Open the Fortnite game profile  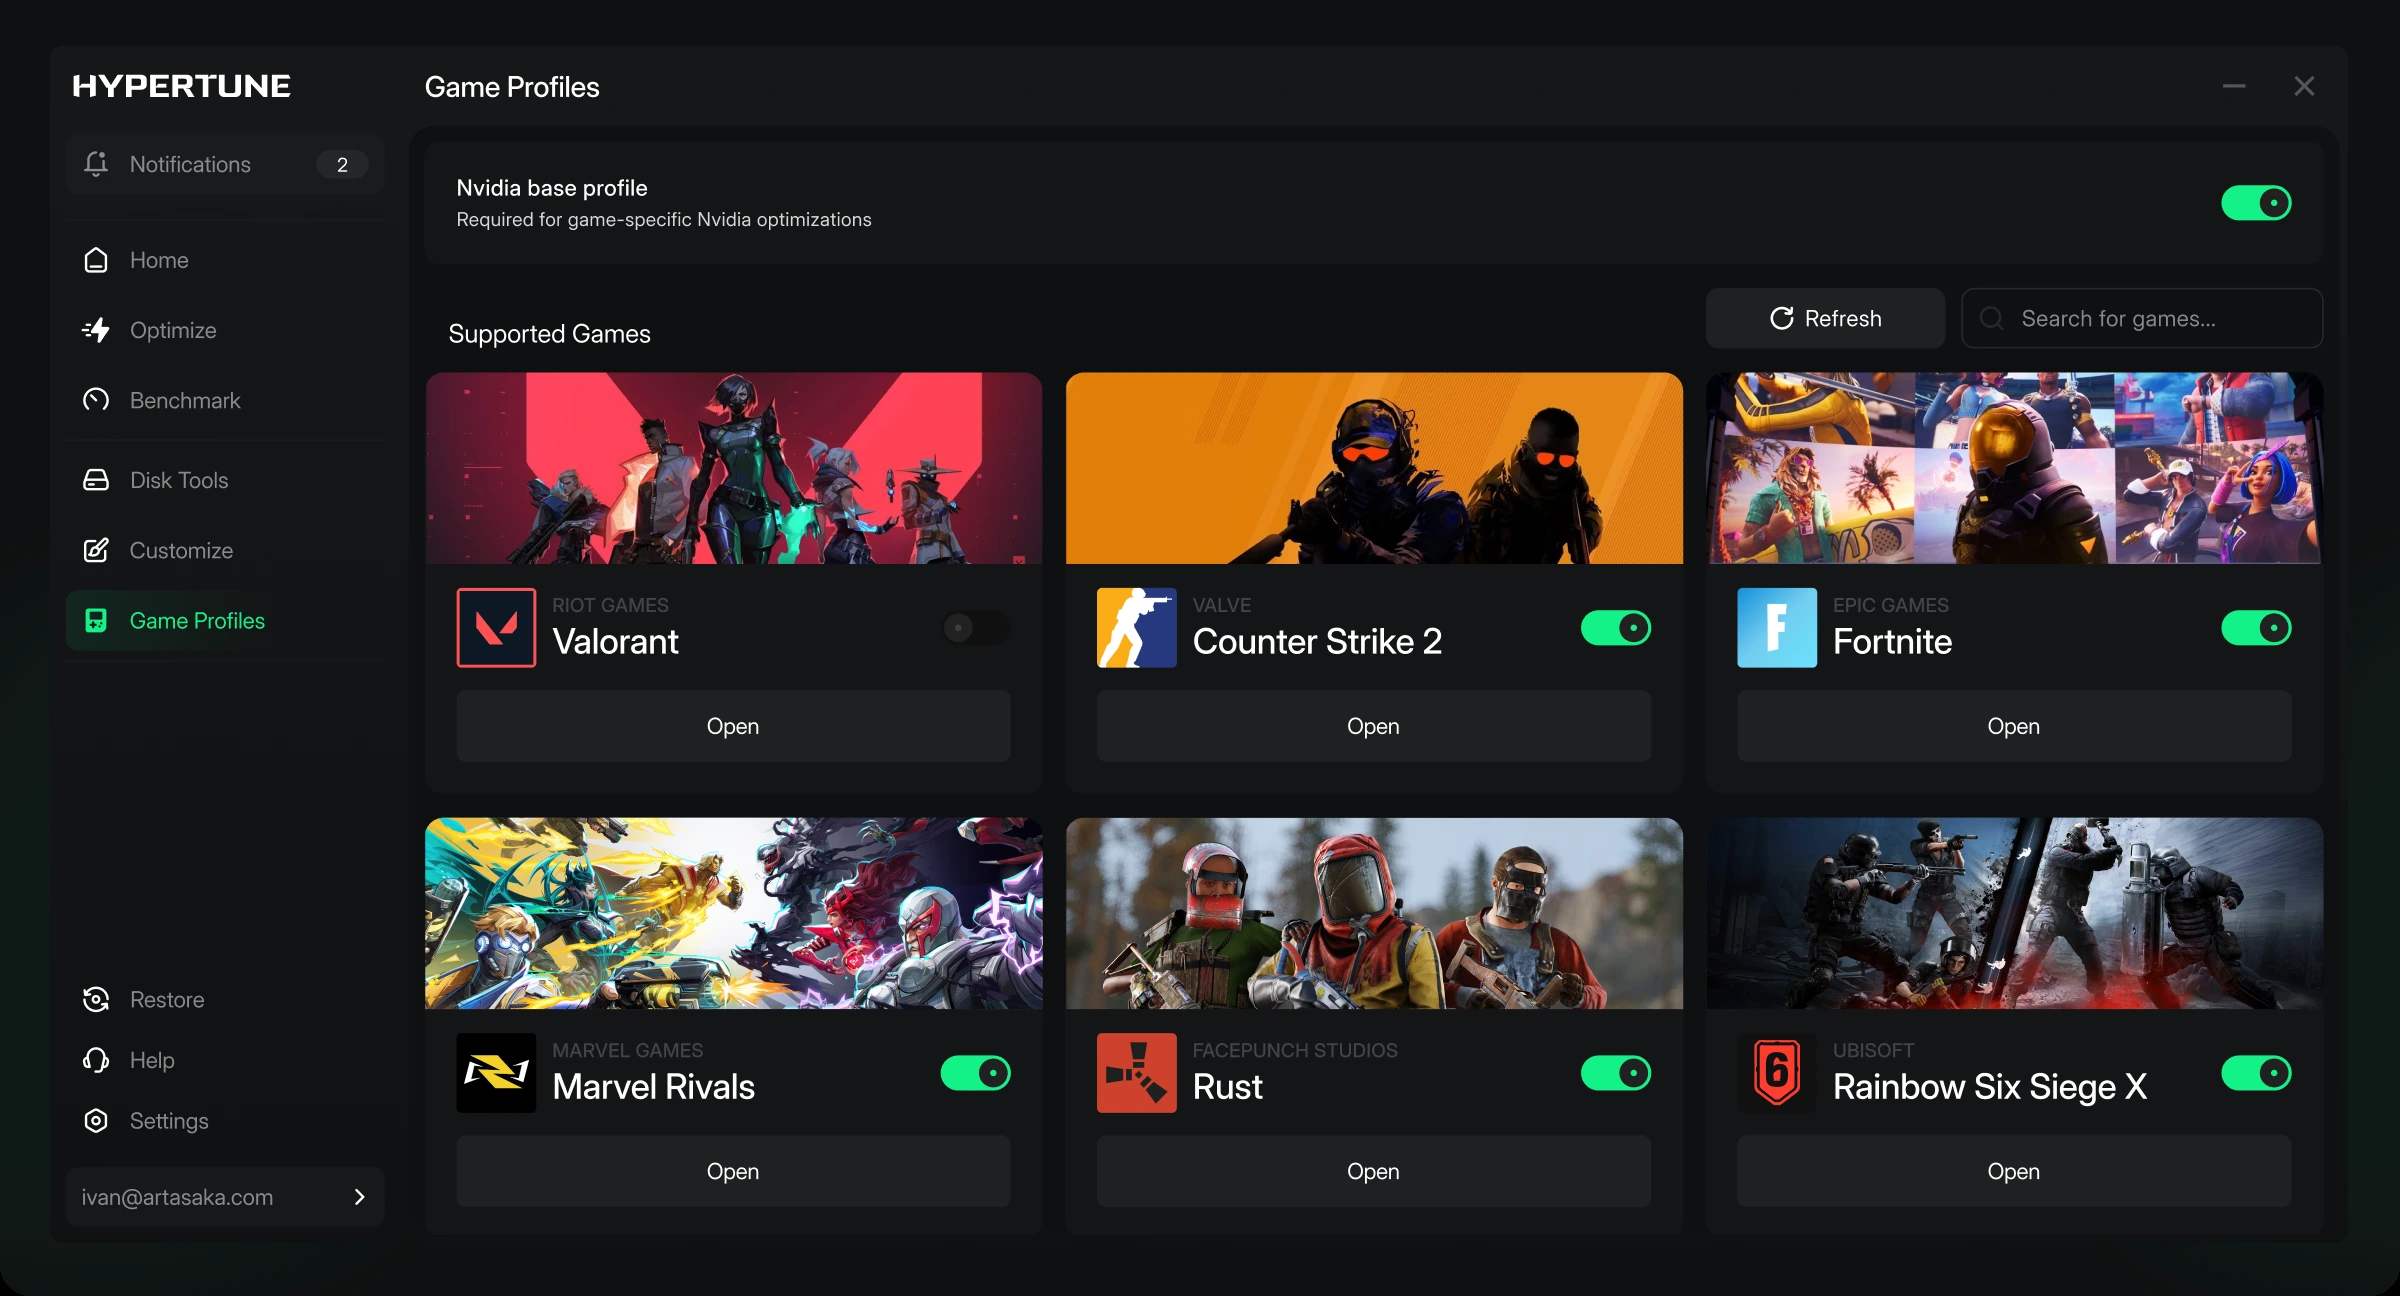coord(2014,726)
